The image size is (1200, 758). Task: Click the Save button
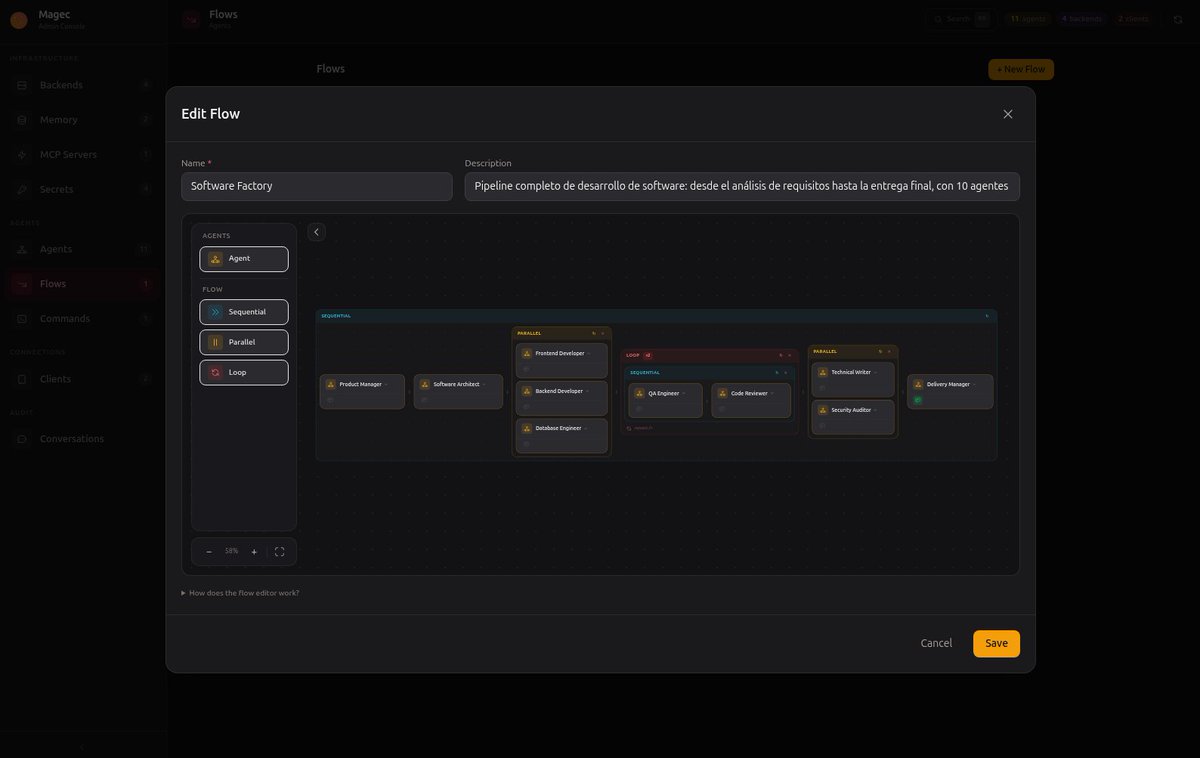click(x=996, y=643)
